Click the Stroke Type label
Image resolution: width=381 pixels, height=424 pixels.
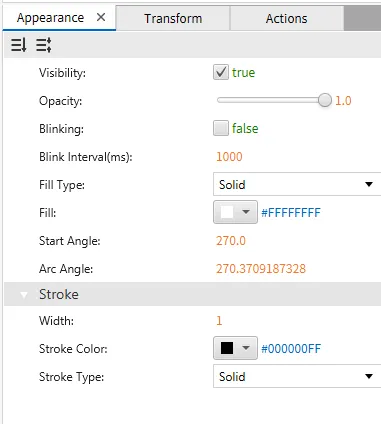[72, 377]
